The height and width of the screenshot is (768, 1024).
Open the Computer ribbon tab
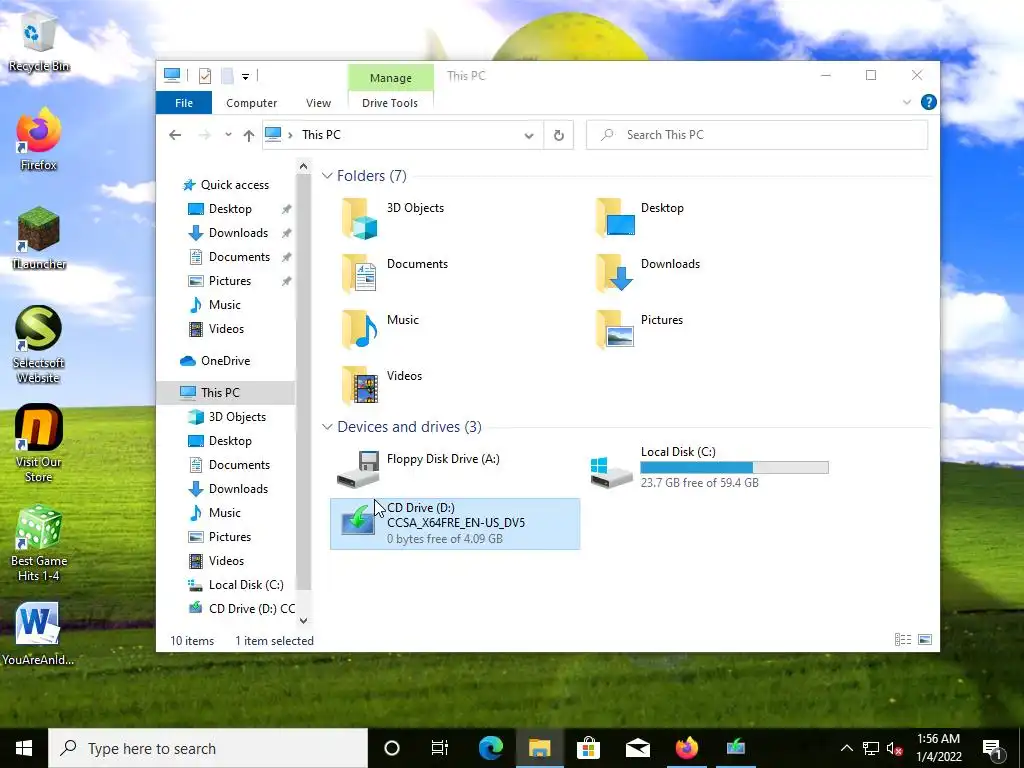(251, 103)
